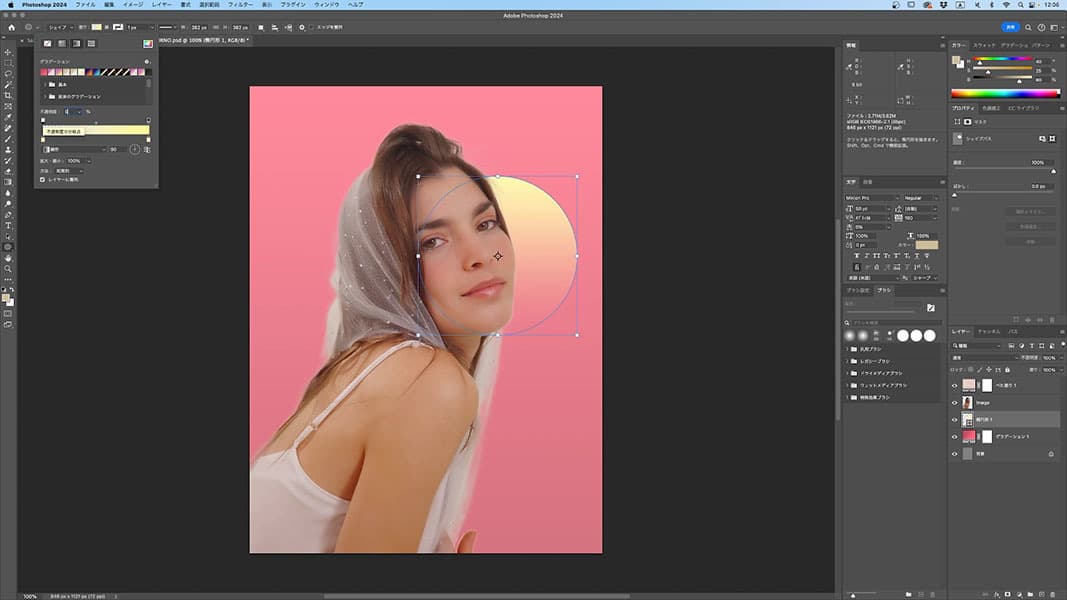Select the Zoom tool in the toolbar
Image resolution: width=1067 pixels, height=600 pixels.
click(8, 268)
